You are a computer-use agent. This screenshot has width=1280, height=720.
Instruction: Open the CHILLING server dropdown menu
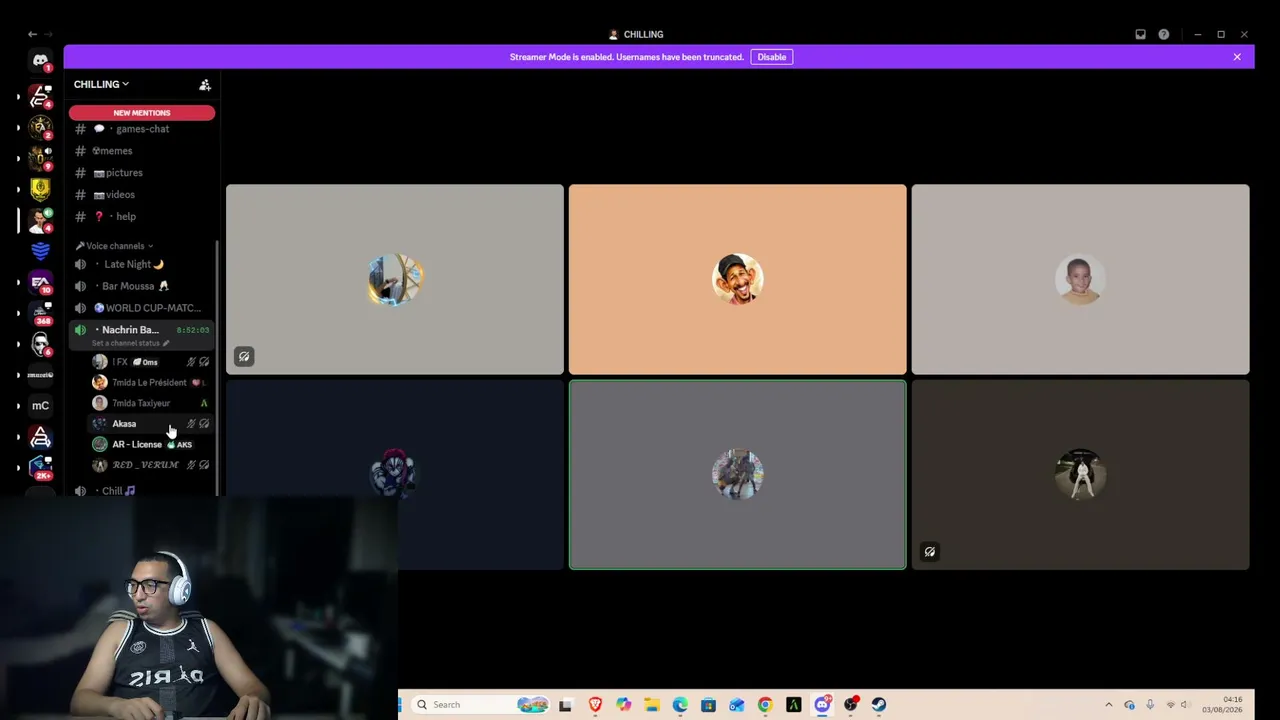point(101,84)
